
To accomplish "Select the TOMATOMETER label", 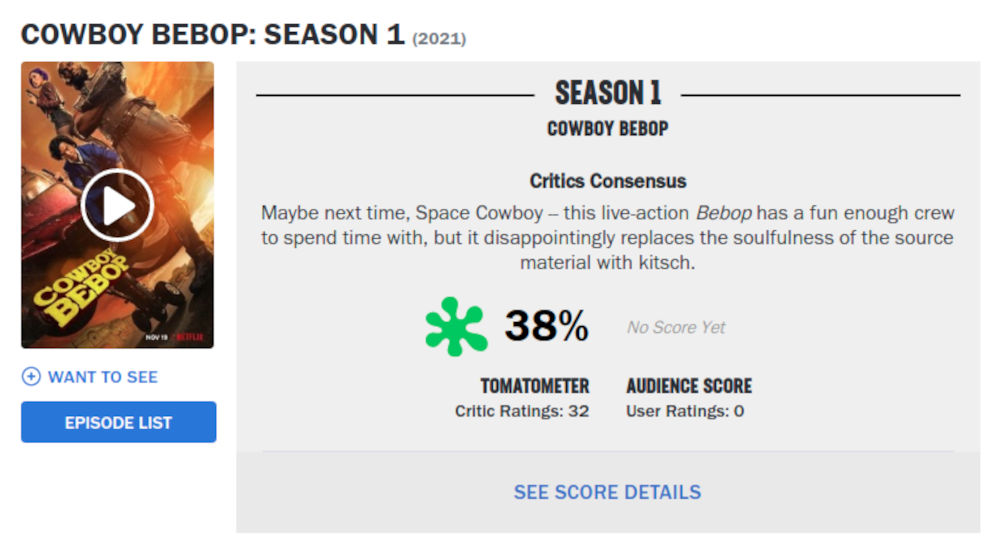I will [x=535, y=386].
